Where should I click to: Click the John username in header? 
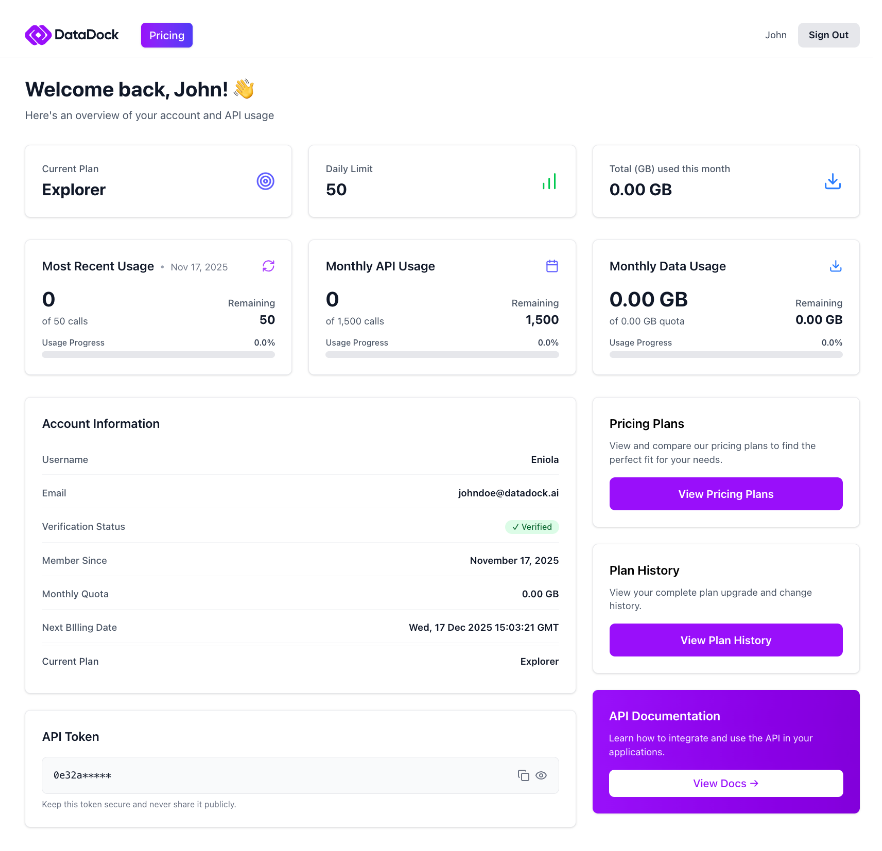[775, 35]
